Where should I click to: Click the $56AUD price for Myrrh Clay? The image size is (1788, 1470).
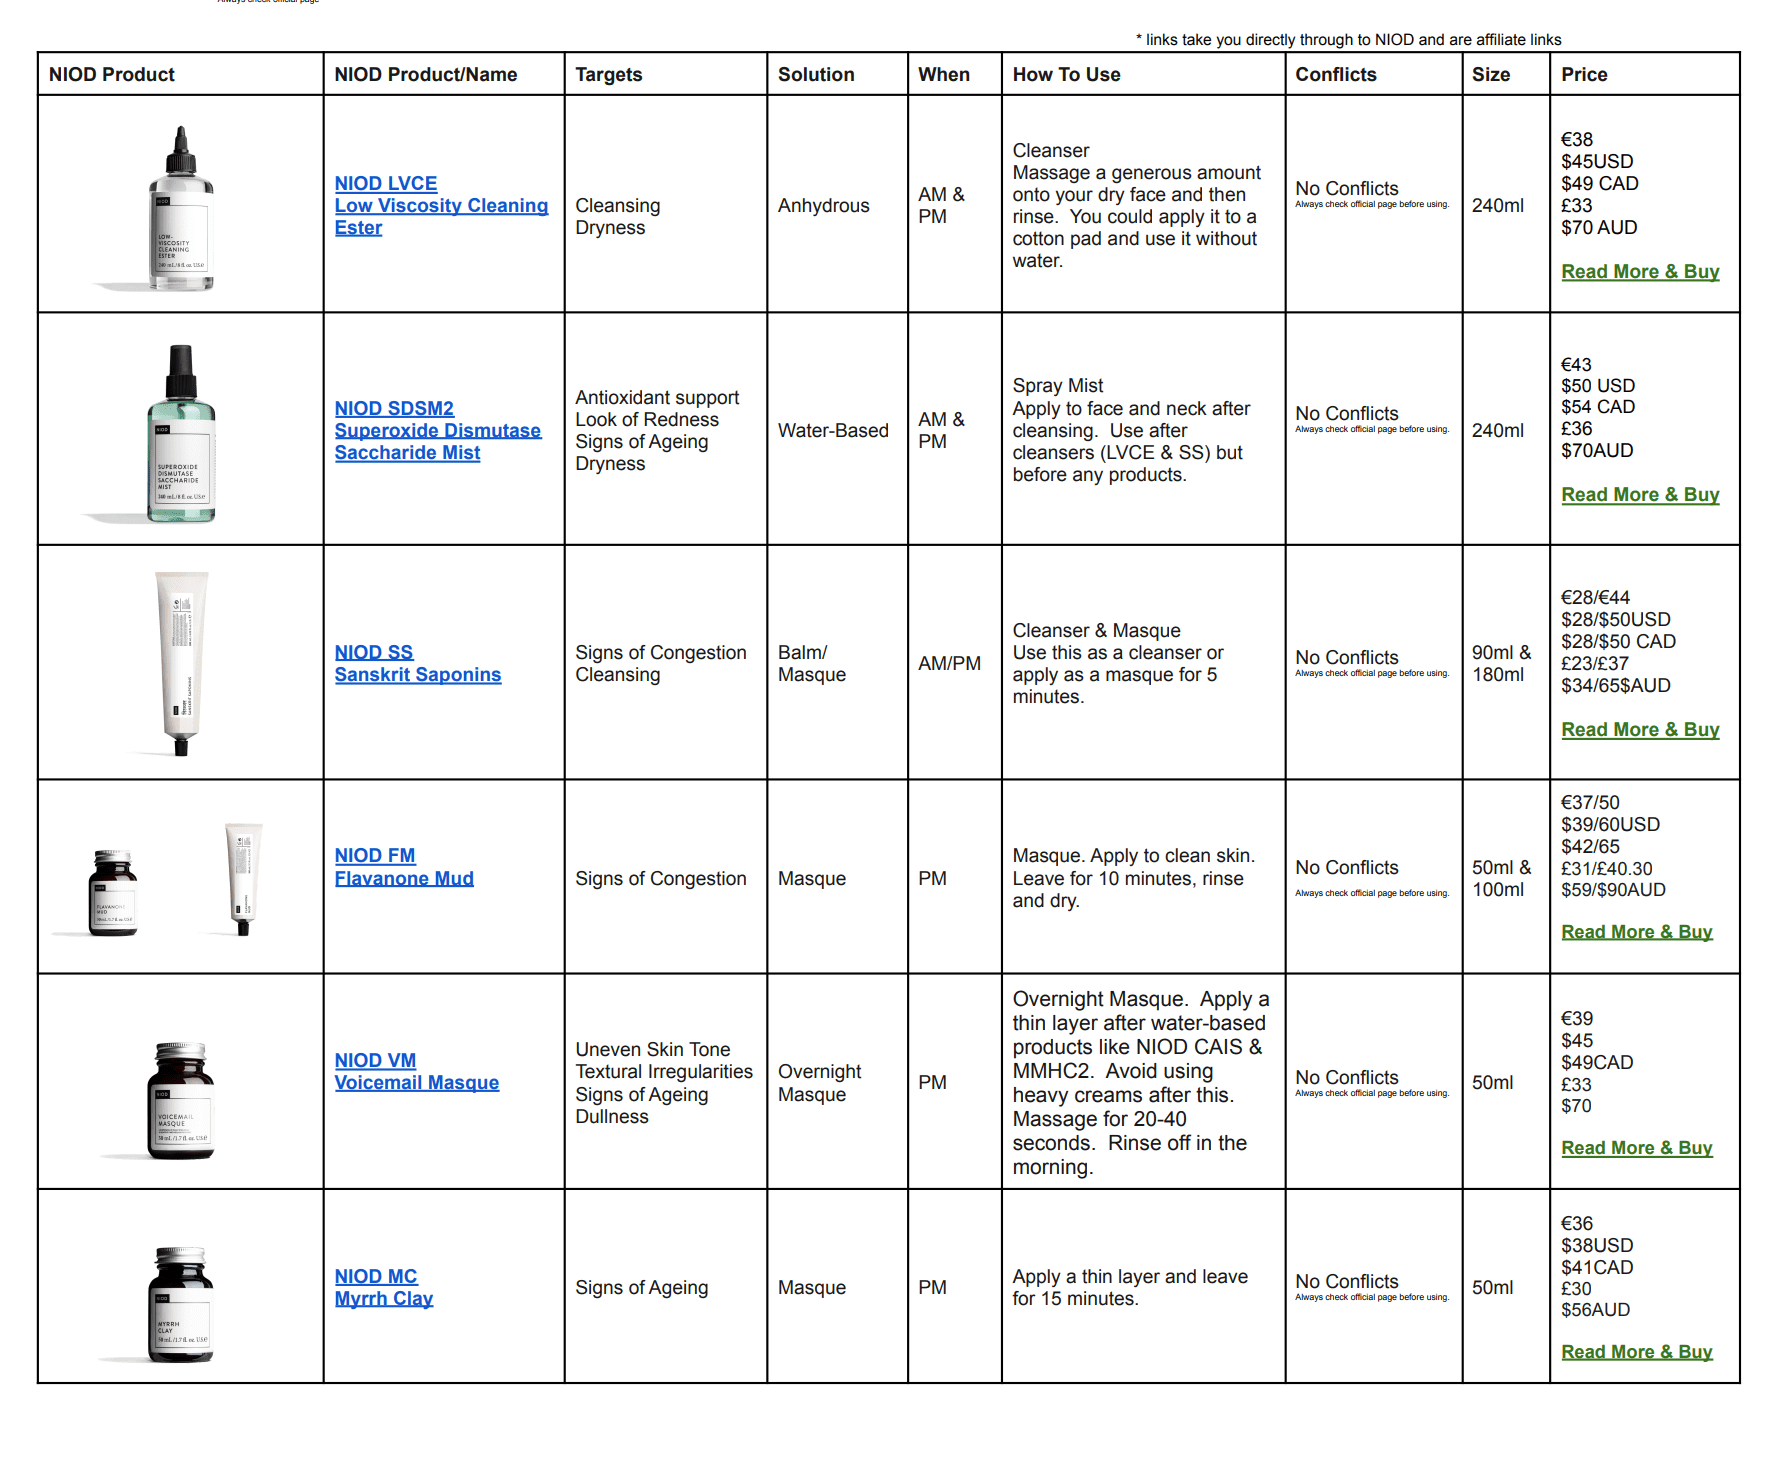[x=1595, y=1309]
